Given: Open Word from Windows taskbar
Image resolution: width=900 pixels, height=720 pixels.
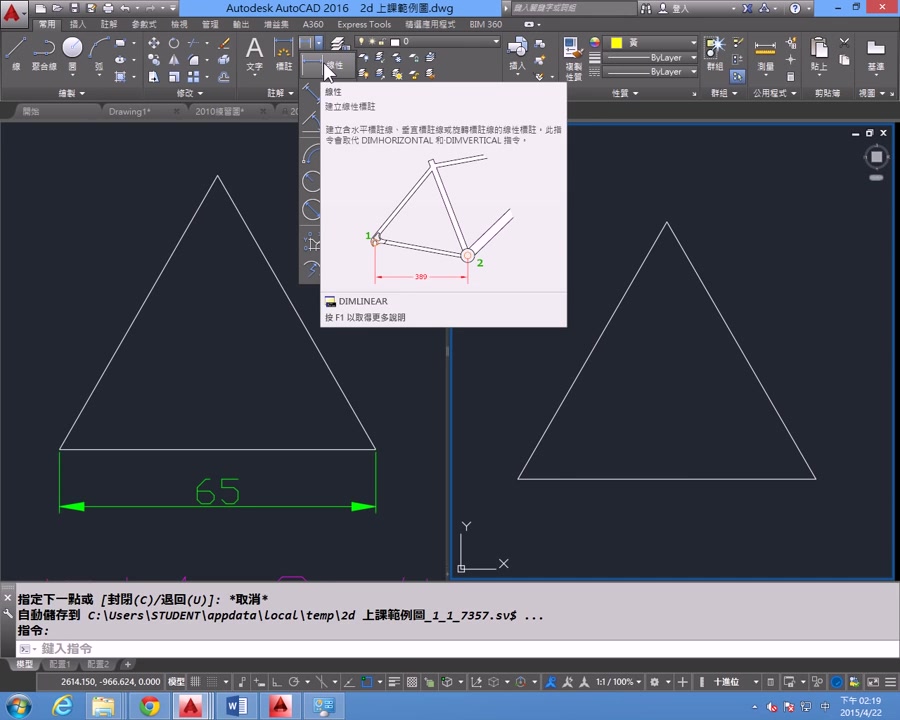Looking at the screenshot, I should pyautogui.click(x=236, y=706).
